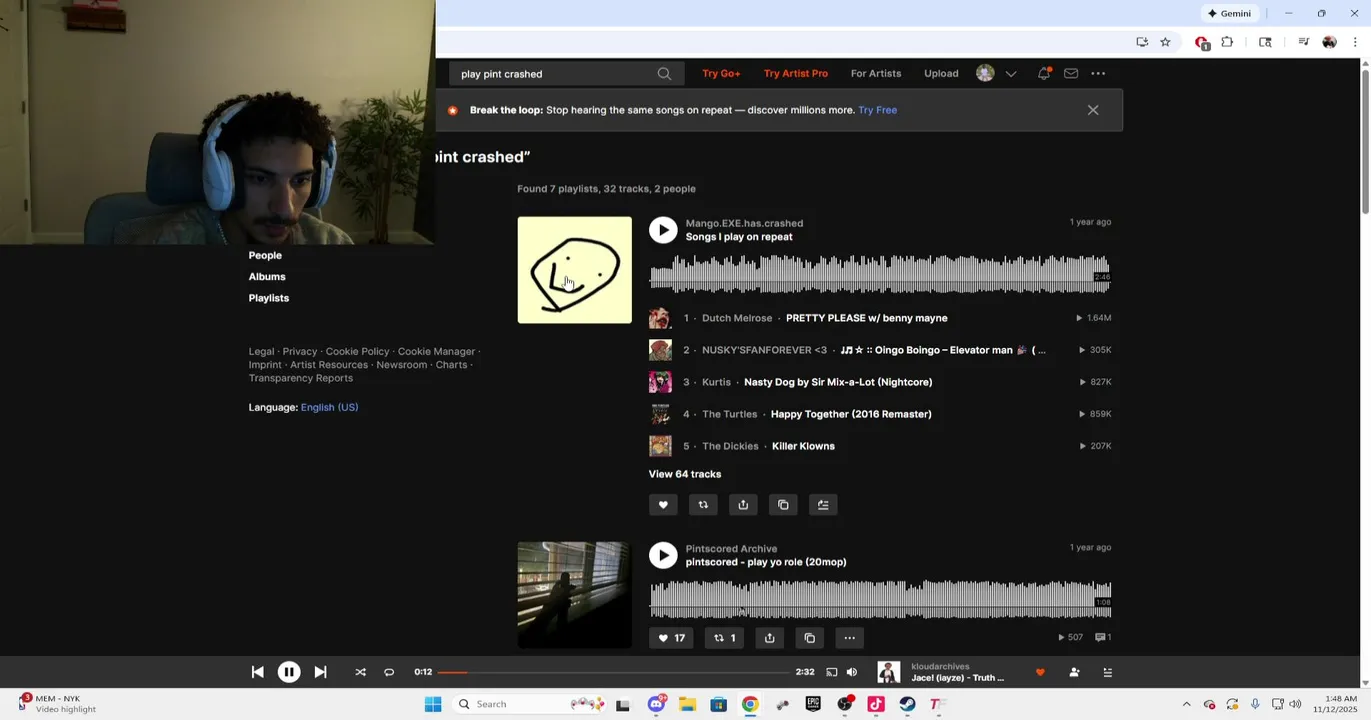Open the messages envelope icon

[x=1071, y=73]
